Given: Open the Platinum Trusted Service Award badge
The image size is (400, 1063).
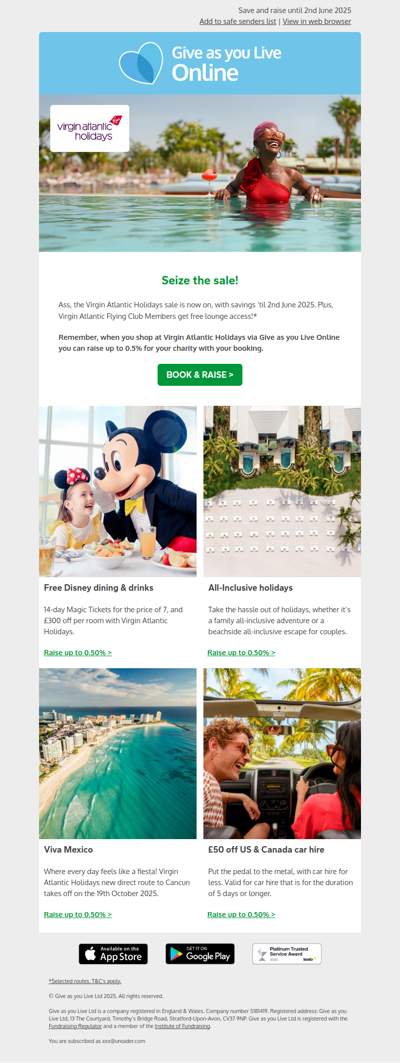Looking at the screenshot, I should [x=287, y=954].
